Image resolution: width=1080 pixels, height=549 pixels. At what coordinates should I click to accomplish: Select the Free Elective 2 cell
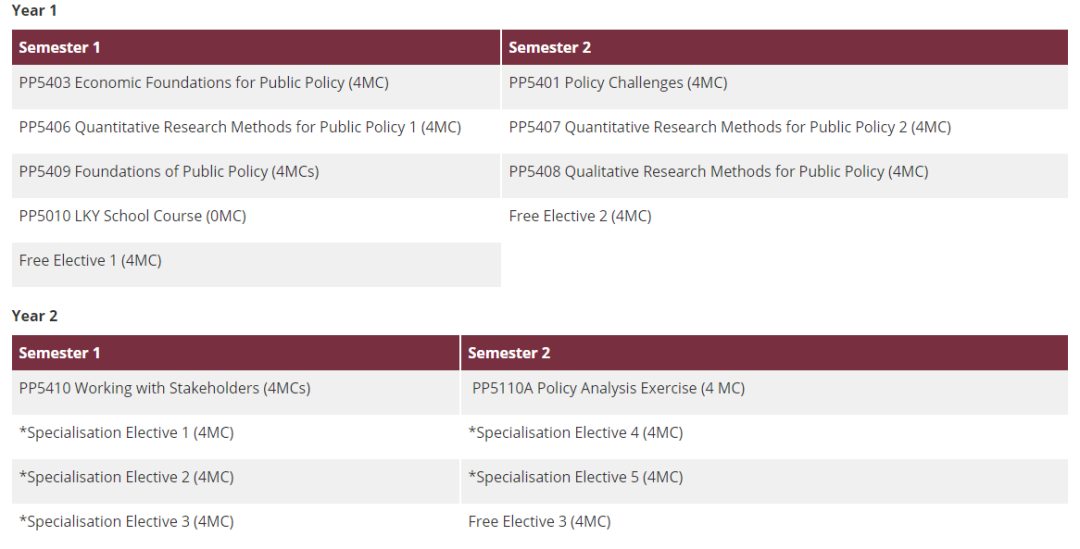tap(580, 216)
